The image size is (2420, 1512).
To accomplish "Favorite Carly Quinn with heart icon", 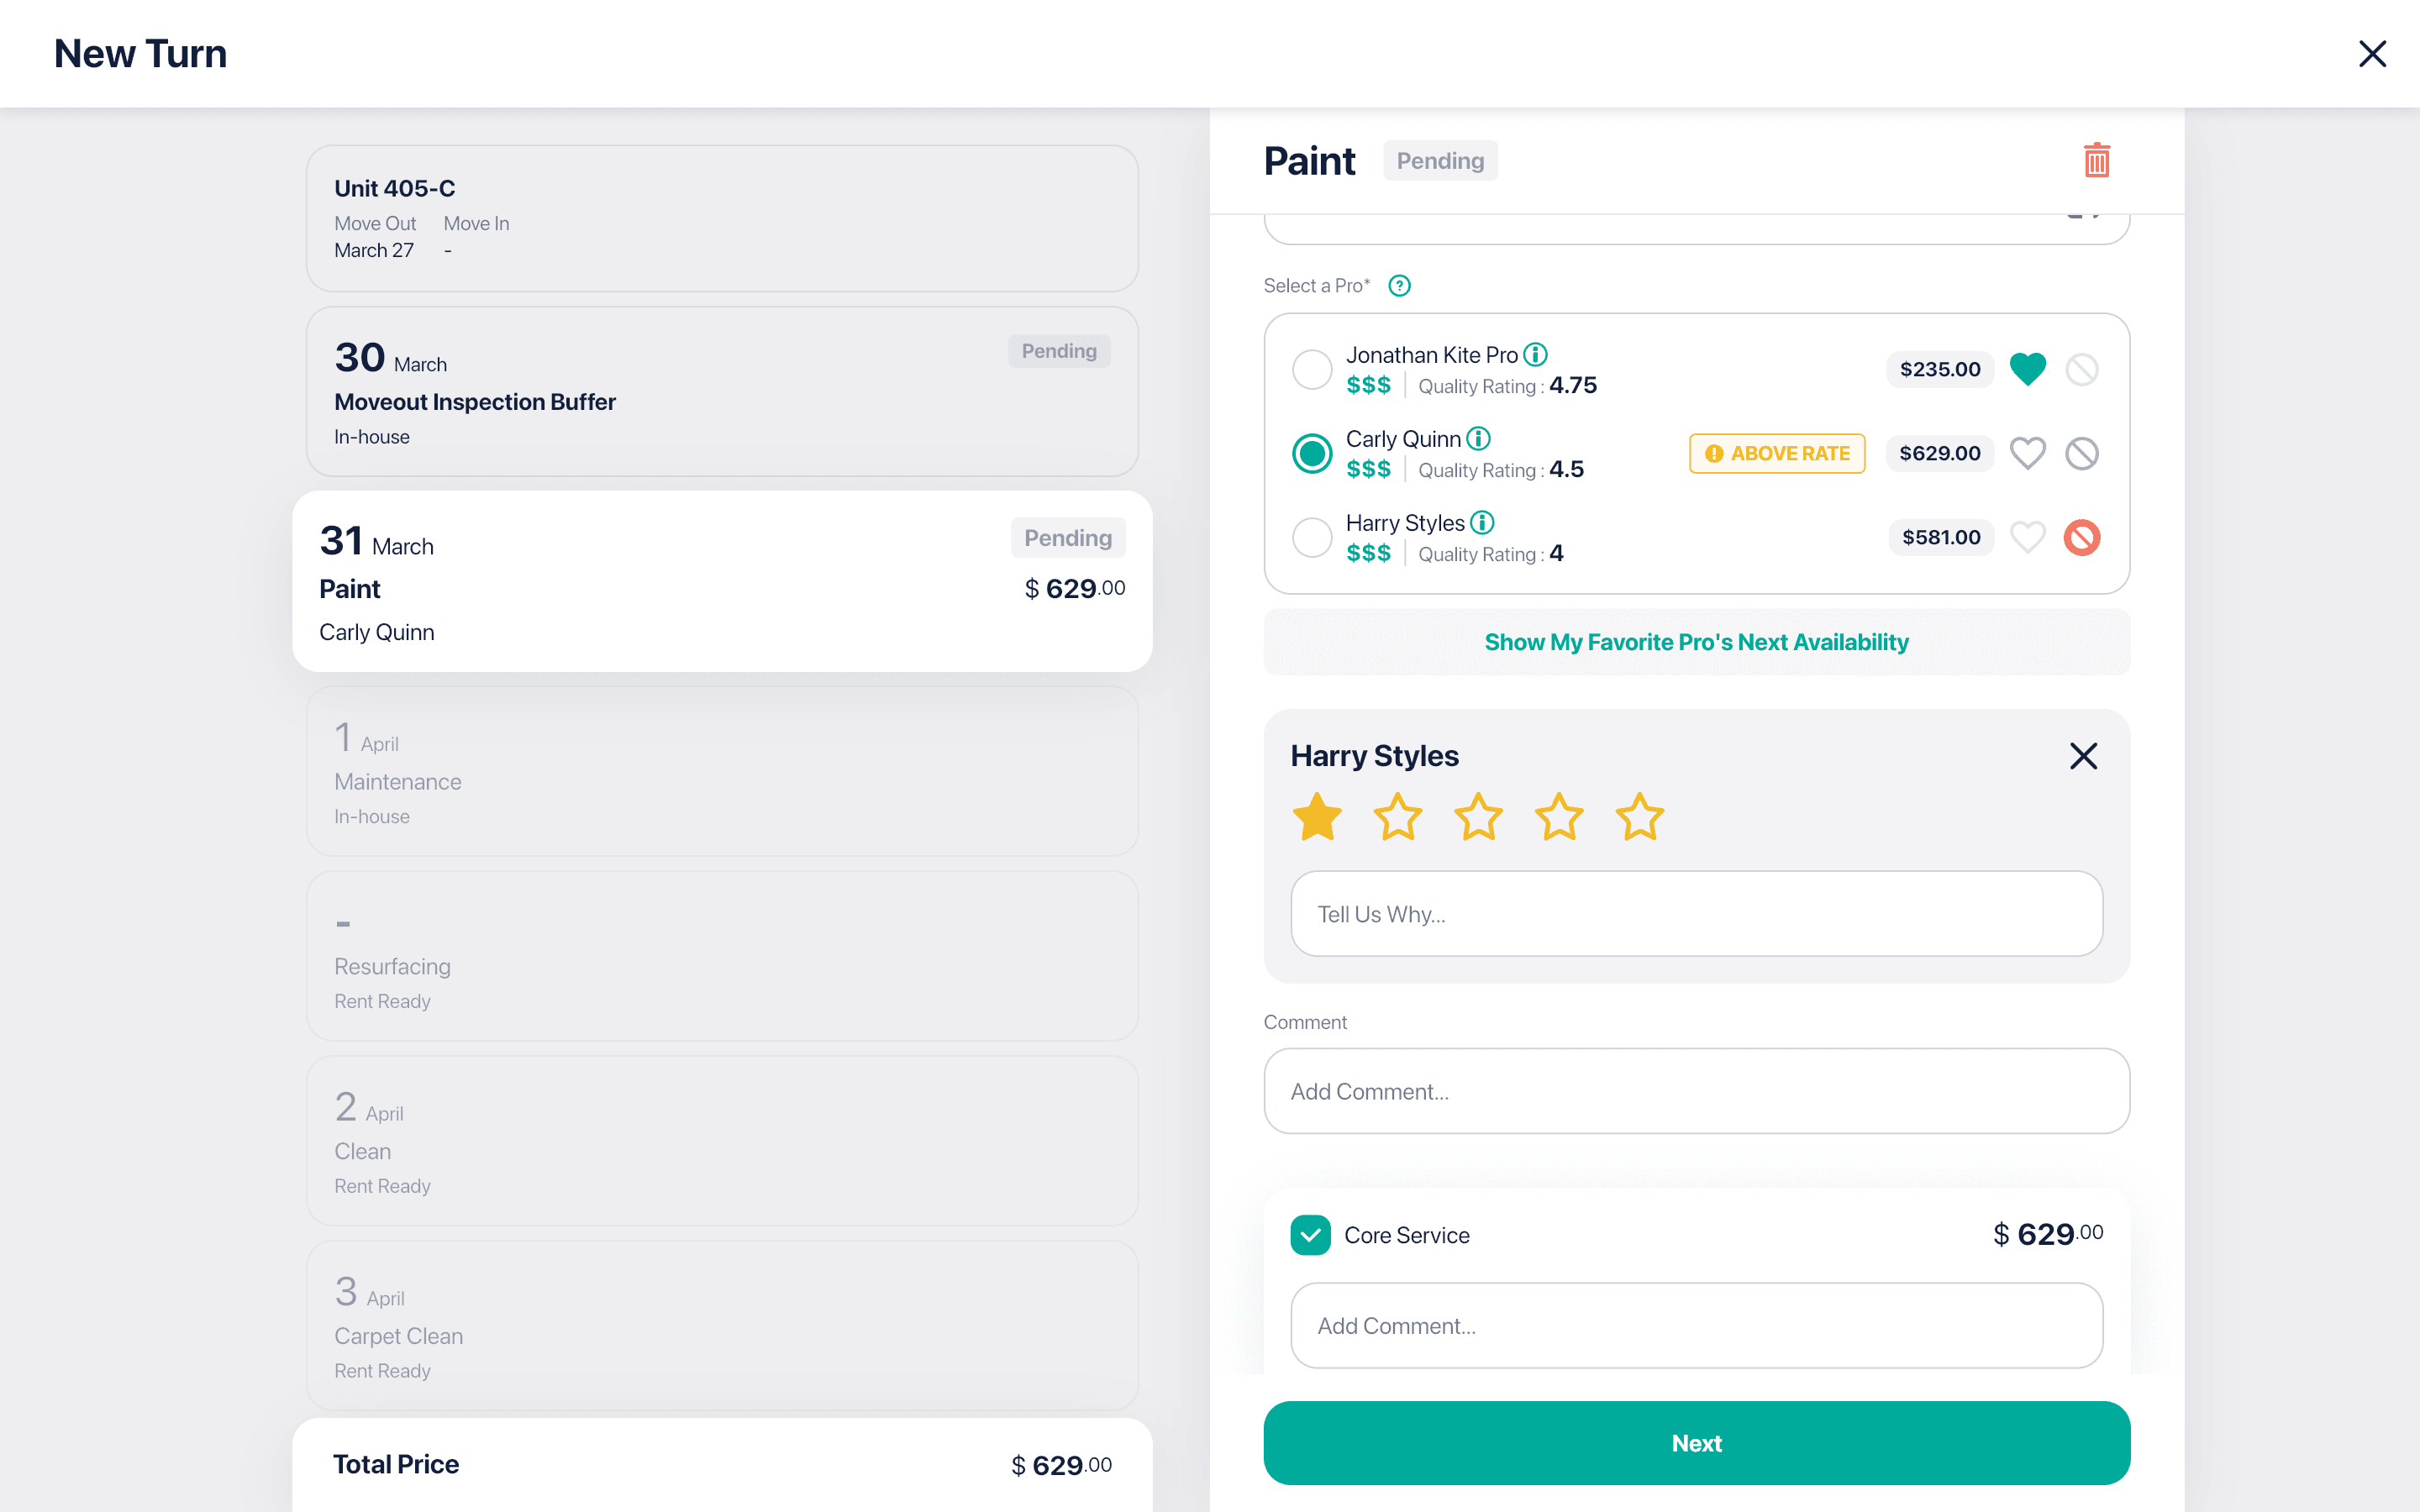I will click(2027, 453).
